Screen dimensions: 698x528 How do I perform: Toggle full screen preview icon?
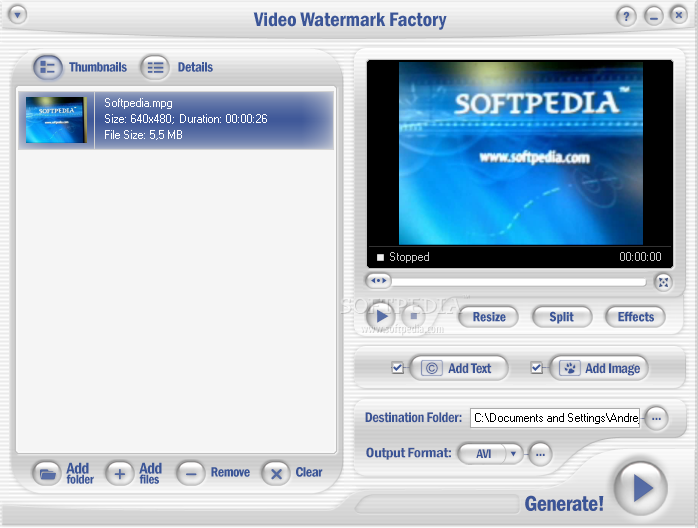[663, 282]
